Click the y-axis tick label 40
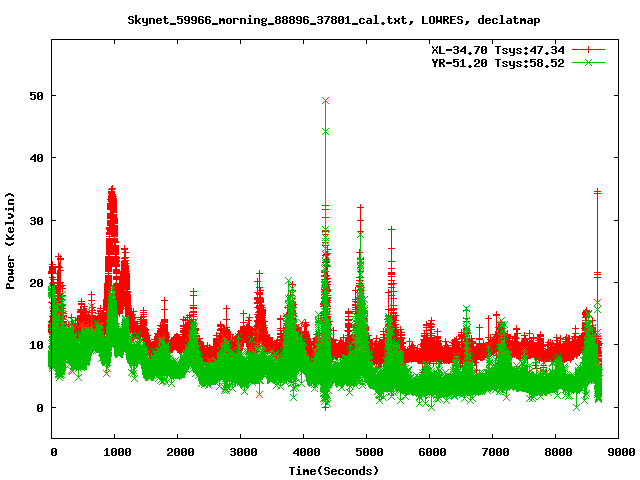 point(37,158)
